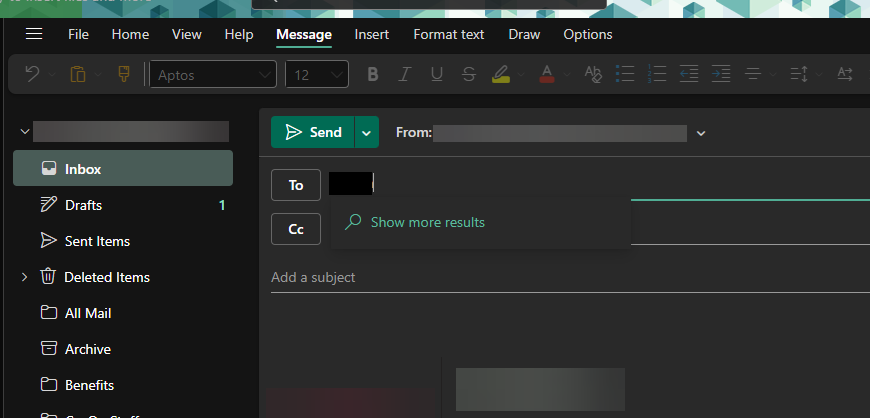This screenshot has height=418, width=870.
Task: Click the From: label
Action: (413, 132)
